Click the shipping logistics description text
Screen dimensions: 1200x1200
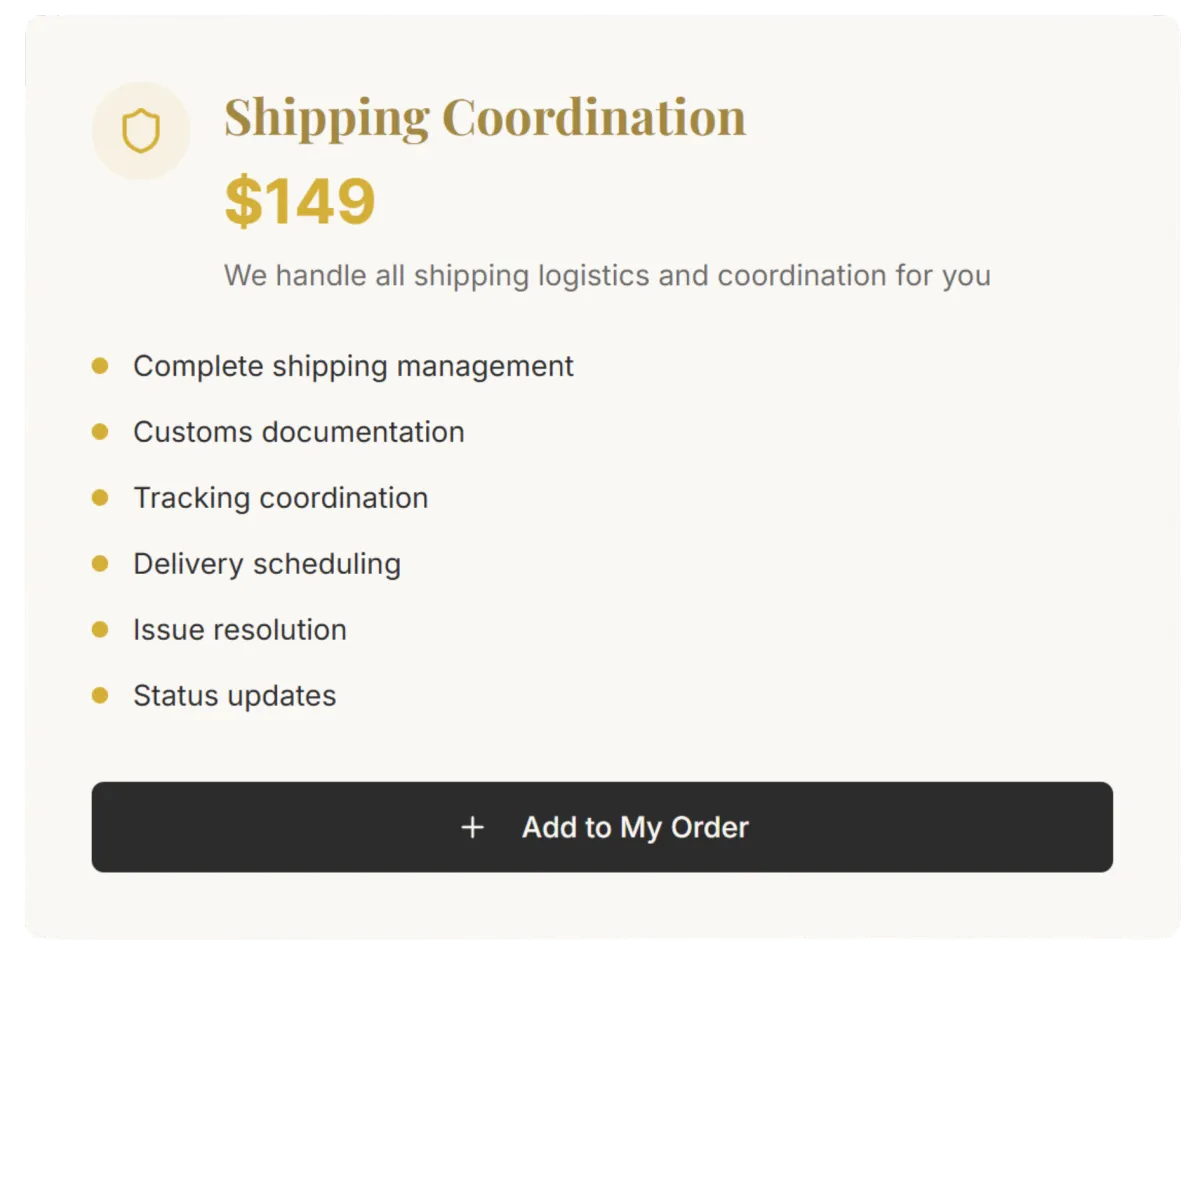pyautogui.click(x=607, y=275)
